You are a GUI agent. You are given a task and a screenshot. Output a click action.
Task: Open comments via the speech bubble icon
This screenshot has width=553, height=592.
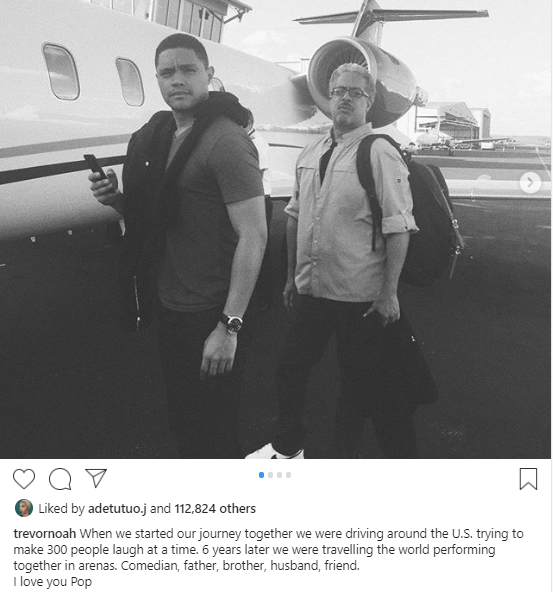pyautogui.click(x=60, y=479)
